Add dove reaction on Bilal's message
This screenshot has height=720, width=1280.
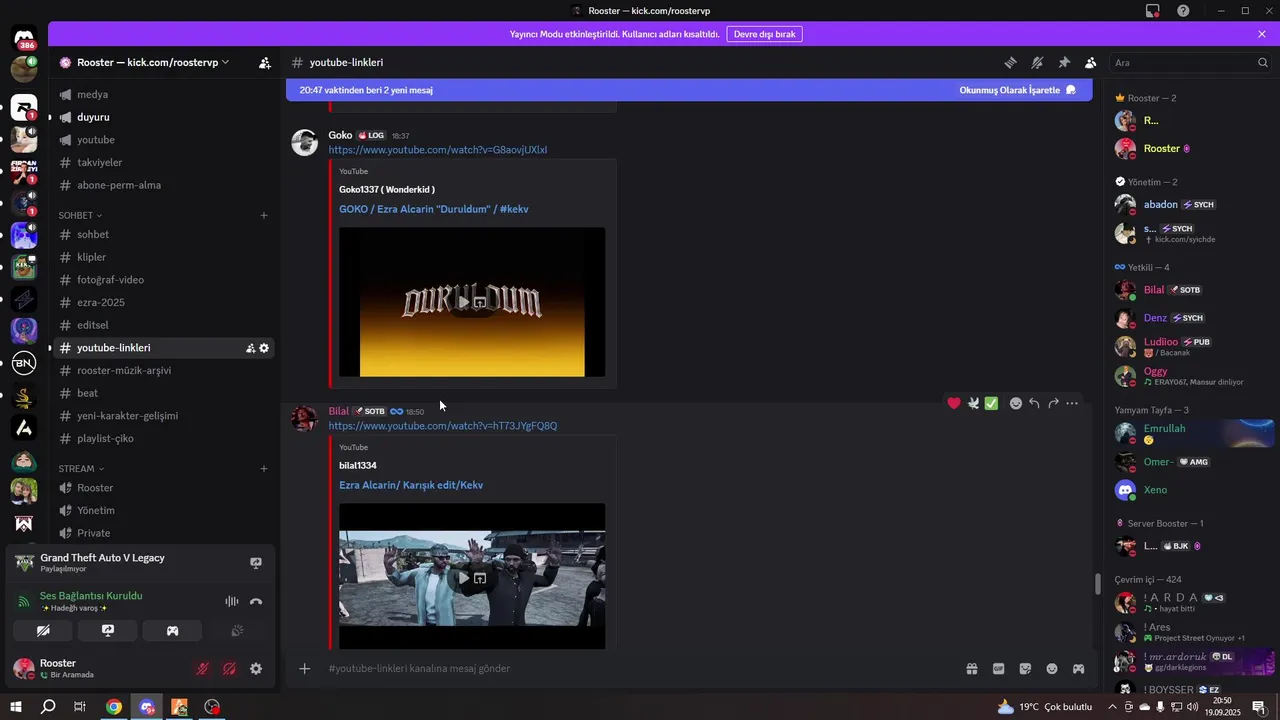(973, 403)
